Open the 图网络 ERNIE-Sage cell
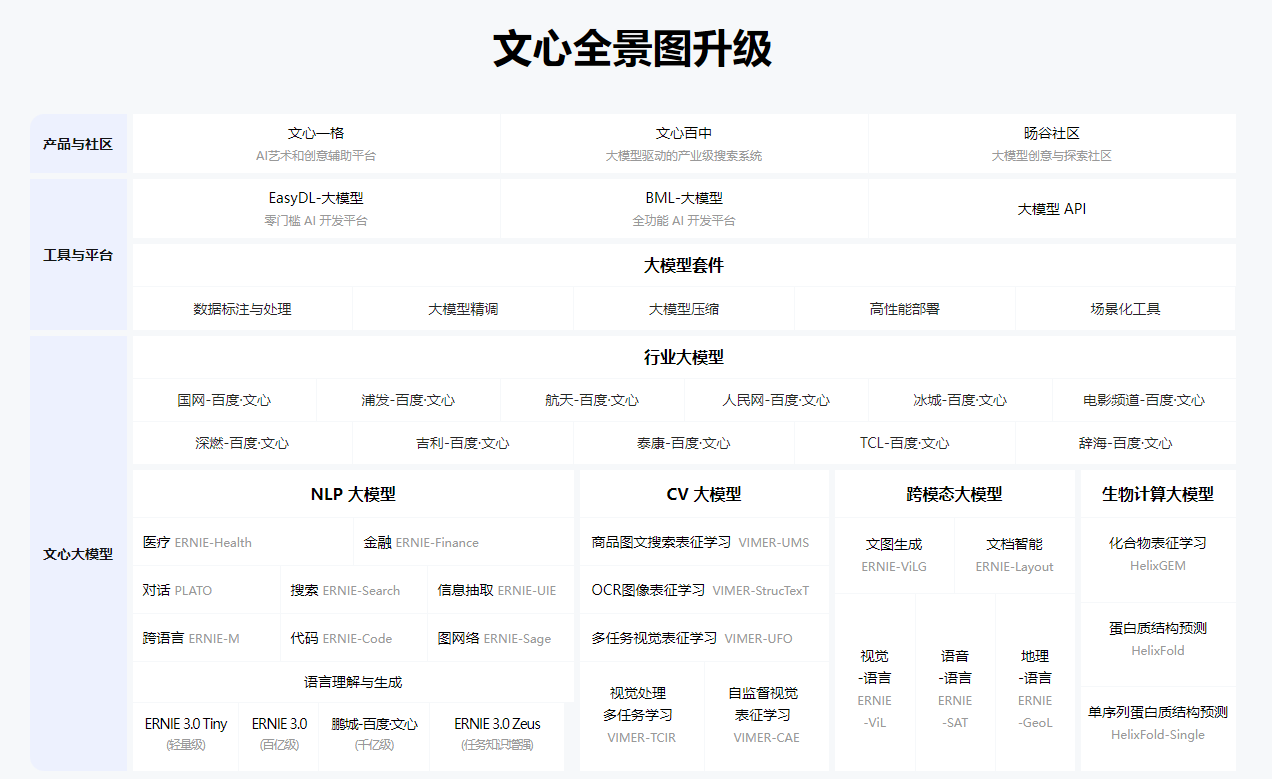Viewport: 1272px width, 779px height. point(501,638)
